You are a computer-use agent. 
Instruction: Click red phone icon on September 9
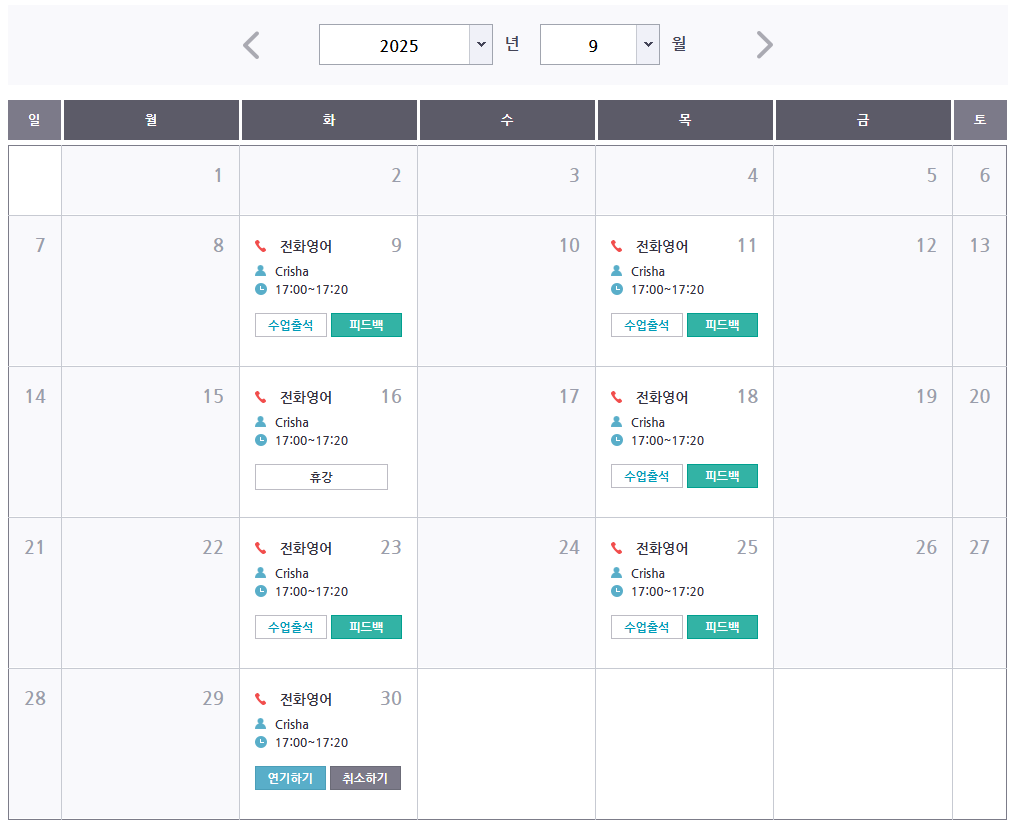[261, 246]
